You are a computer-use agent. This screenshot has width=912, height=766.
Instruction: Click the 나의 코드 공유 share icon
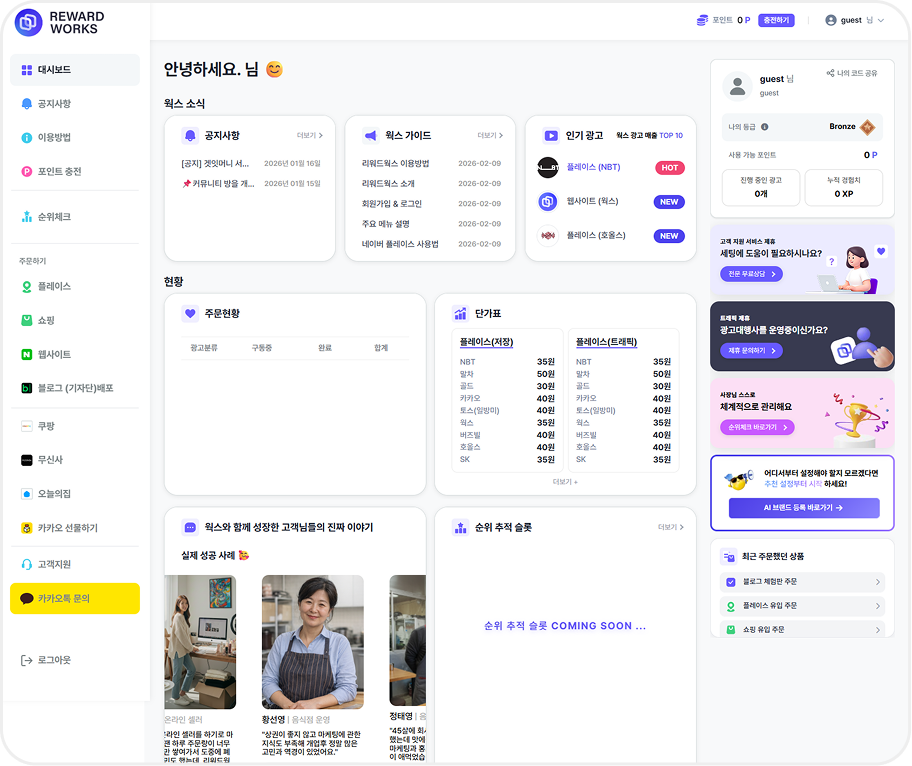pos(831,73)
